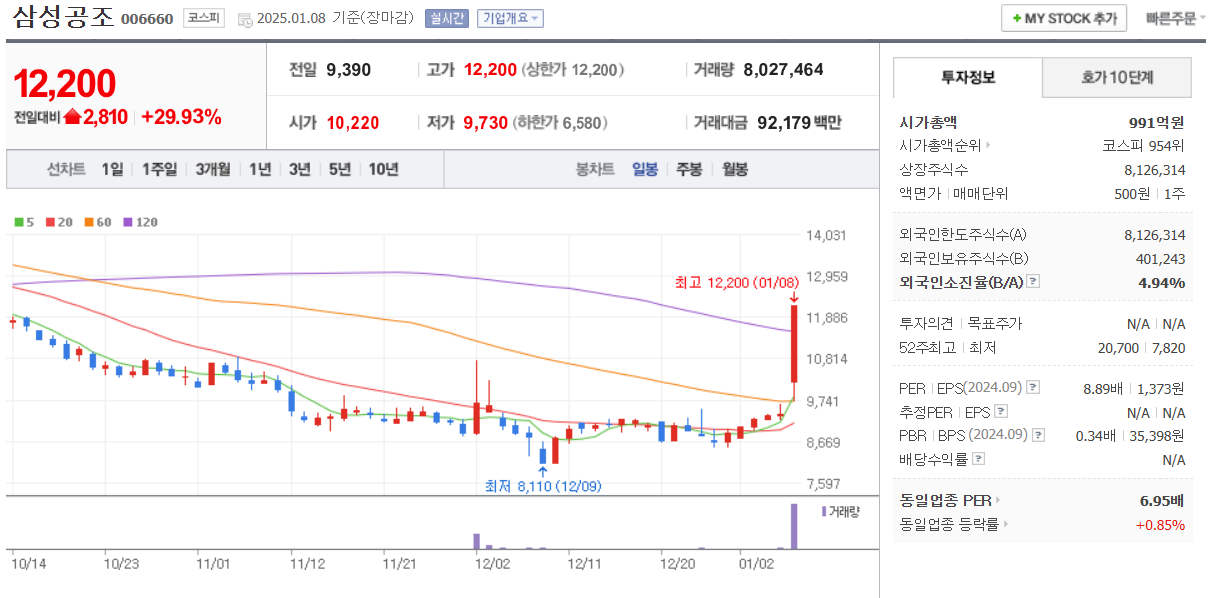Select the 주봉 weekly candle chart
Viewport: 1212px width, 598px height.
[x=689, y=169]
